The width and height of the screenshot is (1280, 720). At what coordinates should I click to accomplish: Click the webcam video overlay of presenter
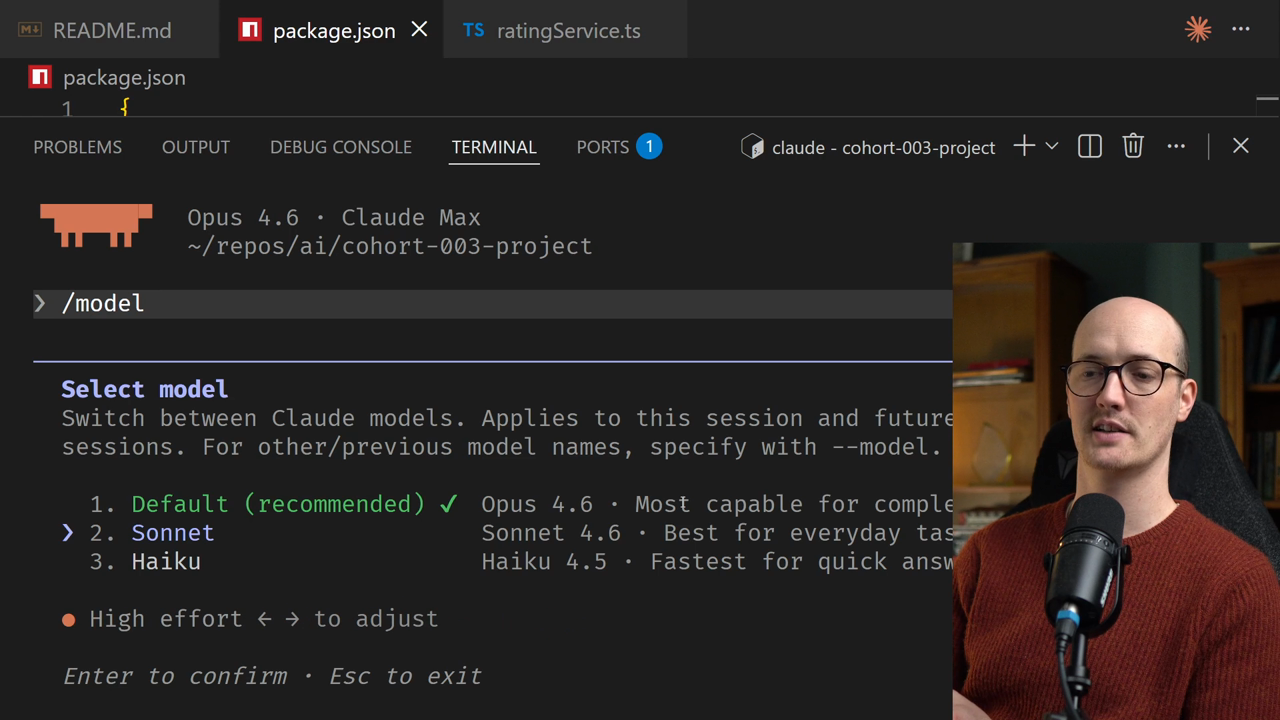point(1116,481)
